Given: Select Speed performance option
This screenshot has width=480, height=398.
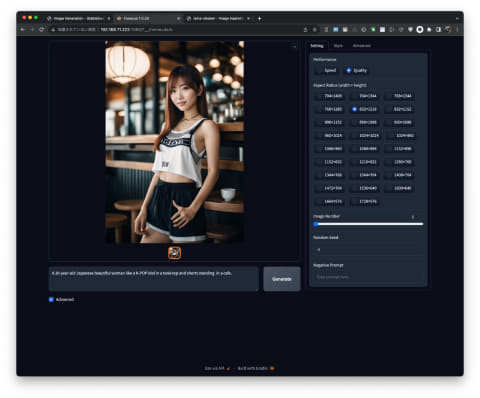Looking at the screenshot, I should click(326, 70).
